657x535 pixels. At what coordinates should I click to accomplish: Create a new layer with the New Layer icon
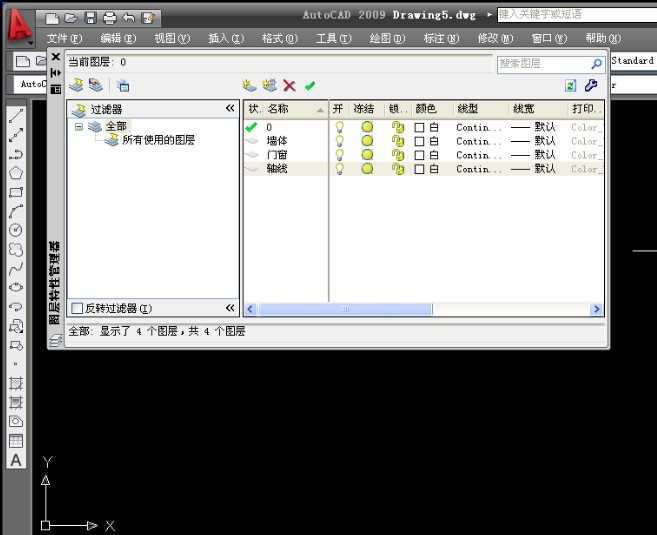click(250, 85)
